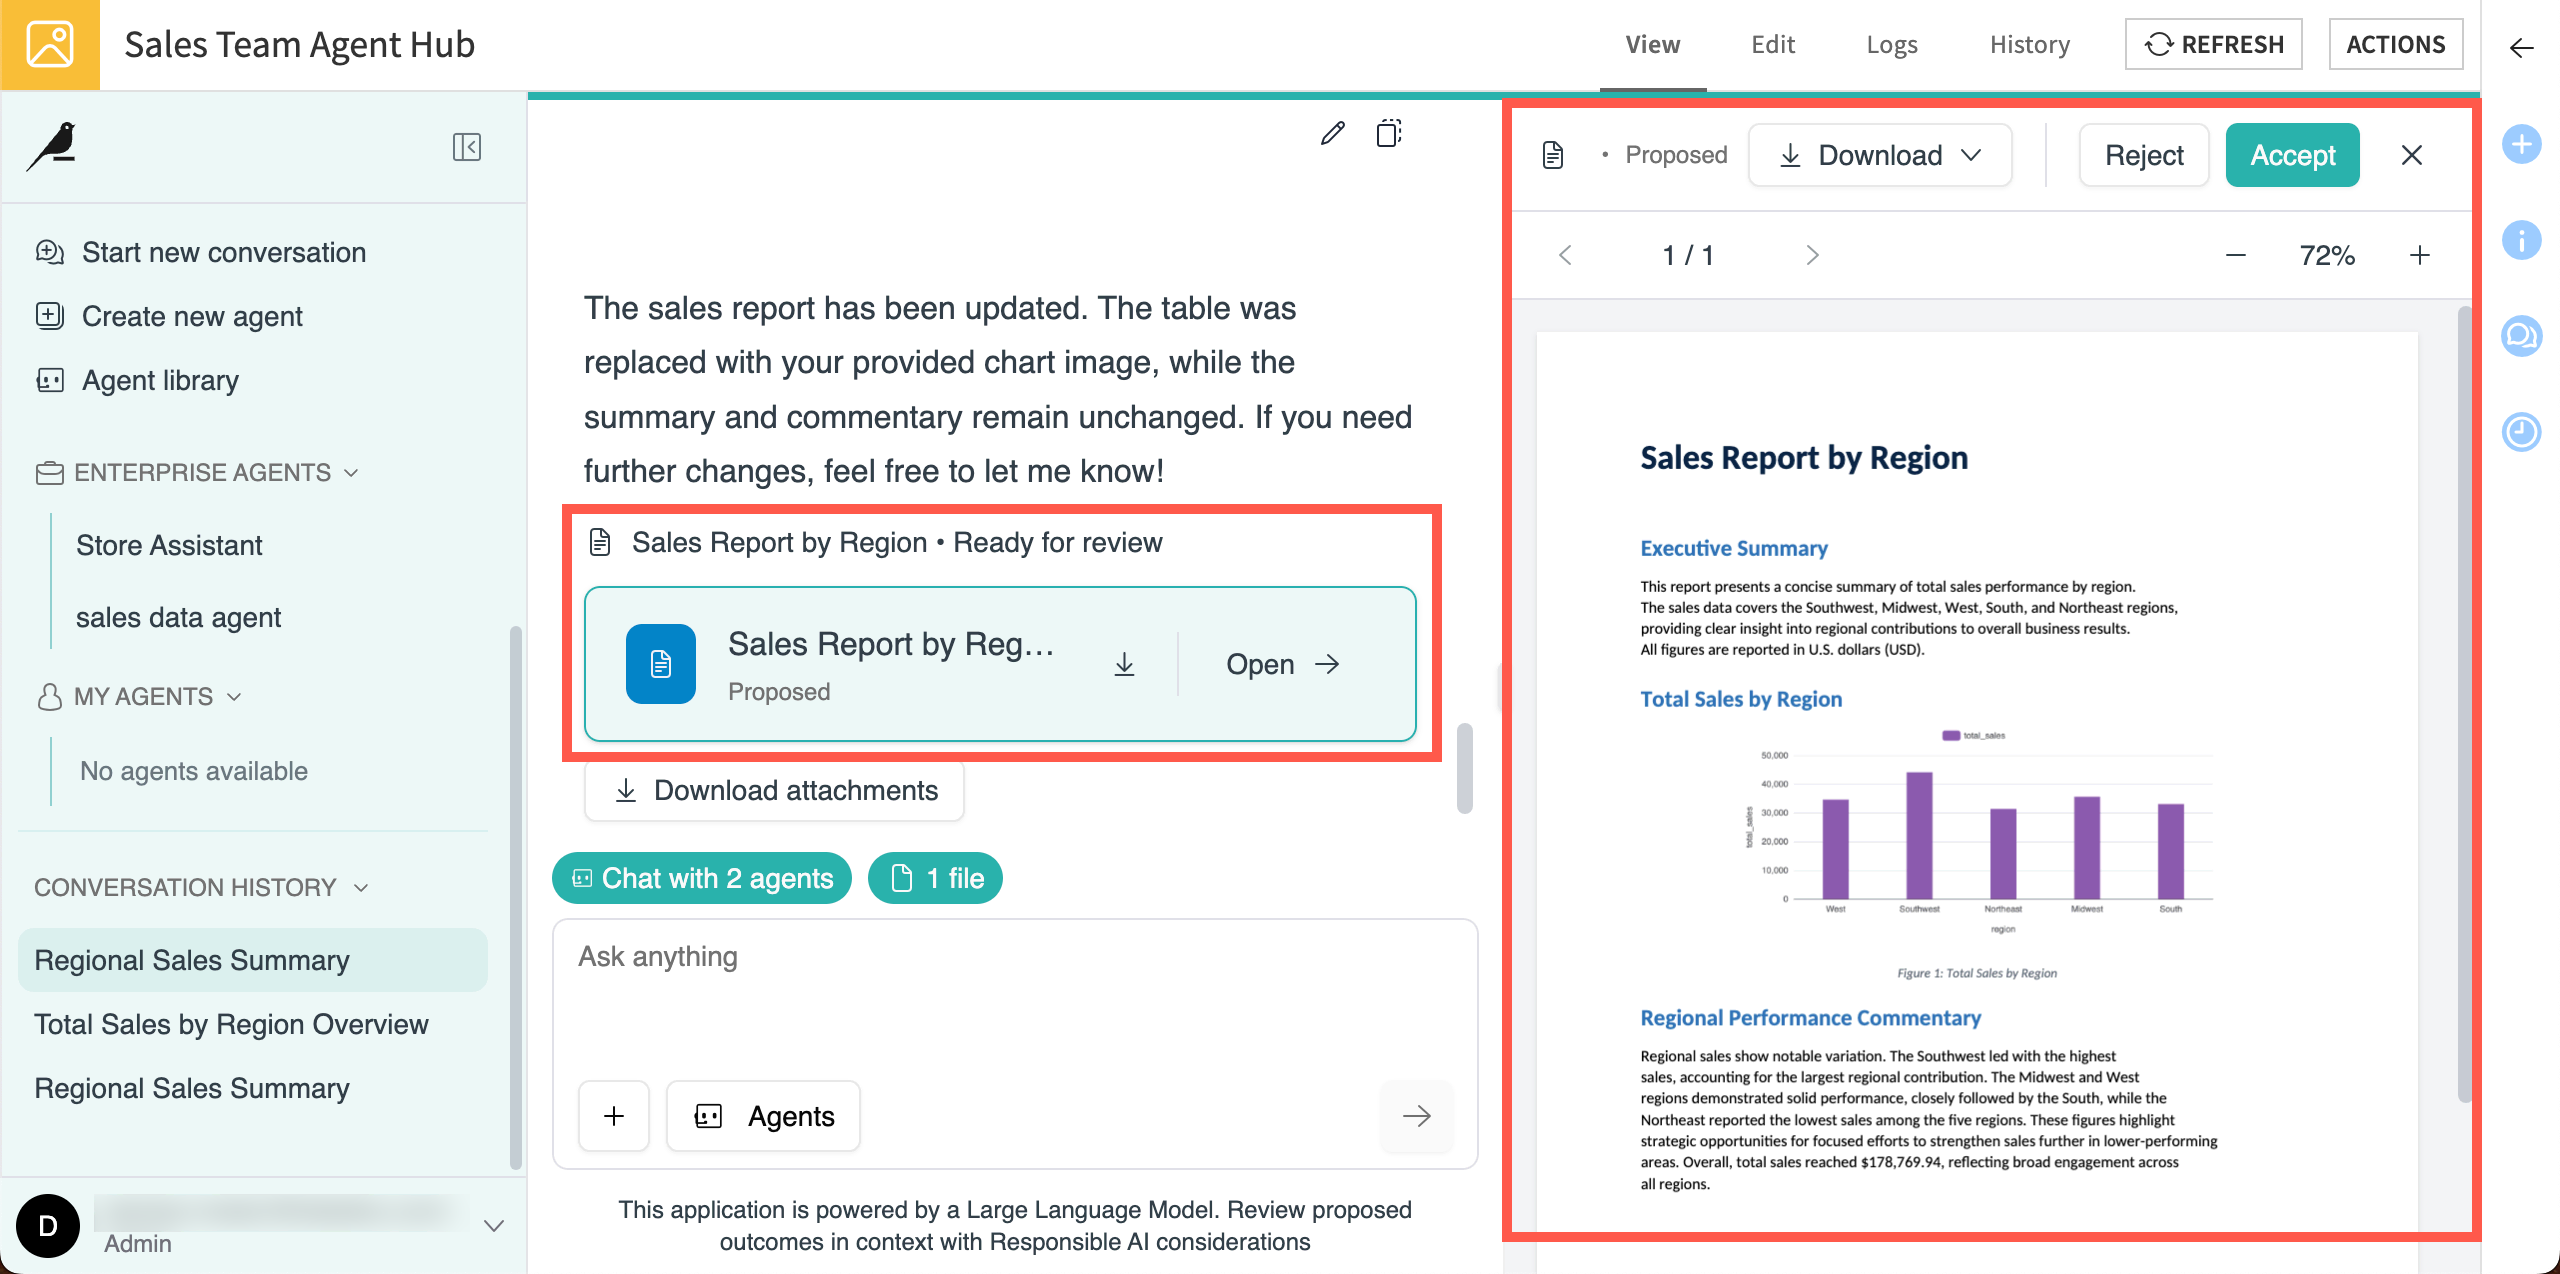
Task: Open the ACTIONS menu button
Action: (x=2395, y=44)
